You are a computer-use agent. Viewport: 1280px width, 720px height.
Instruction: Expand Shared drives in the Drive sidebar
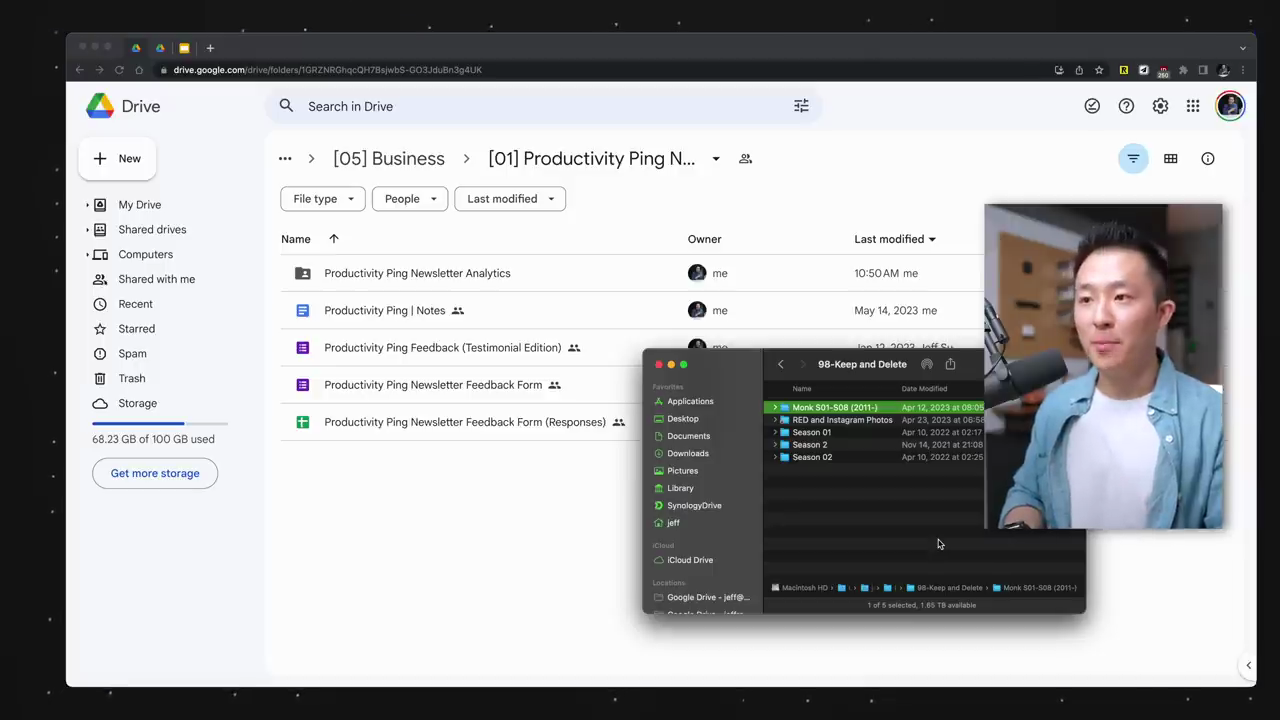pos(87,230)
